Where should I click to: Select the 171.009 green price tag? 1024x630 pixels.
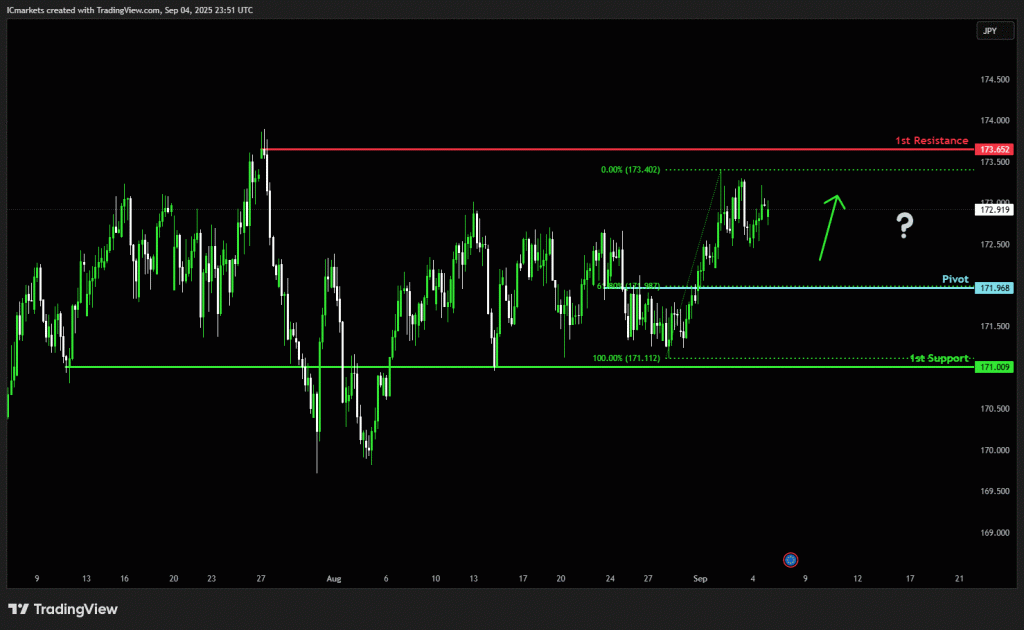[994, 367]
